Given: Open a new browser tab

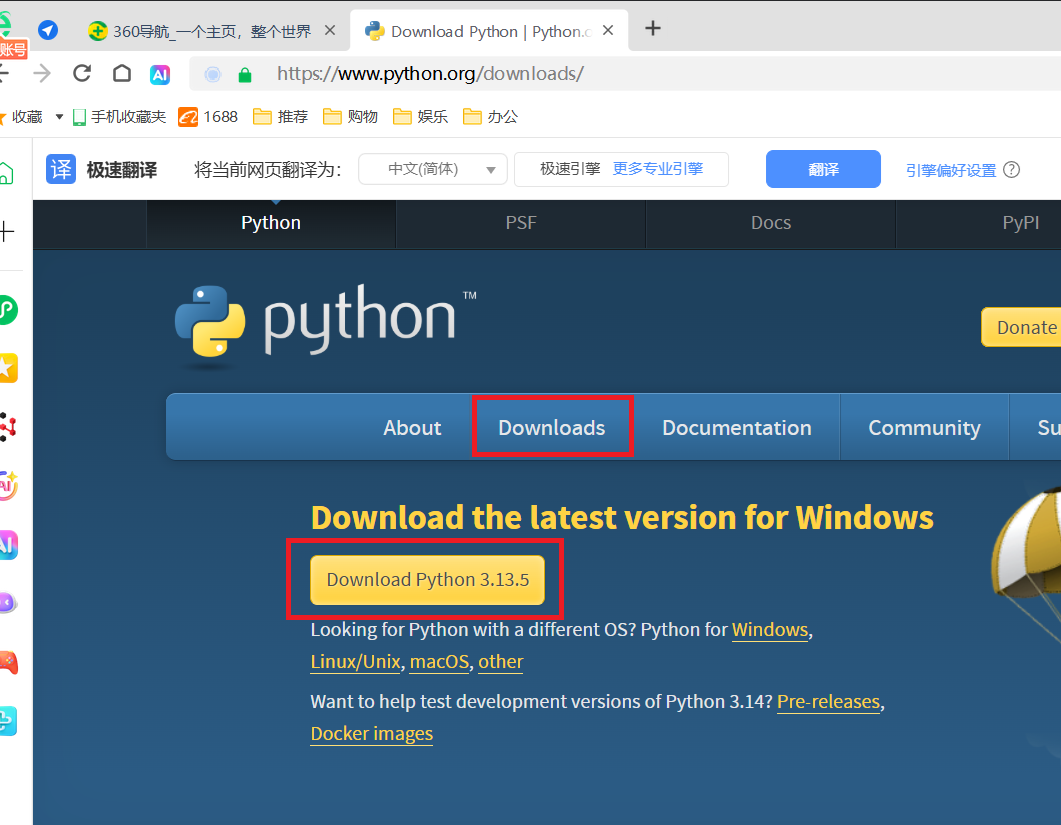Looking at the screenshot, I should click(653, 28).
